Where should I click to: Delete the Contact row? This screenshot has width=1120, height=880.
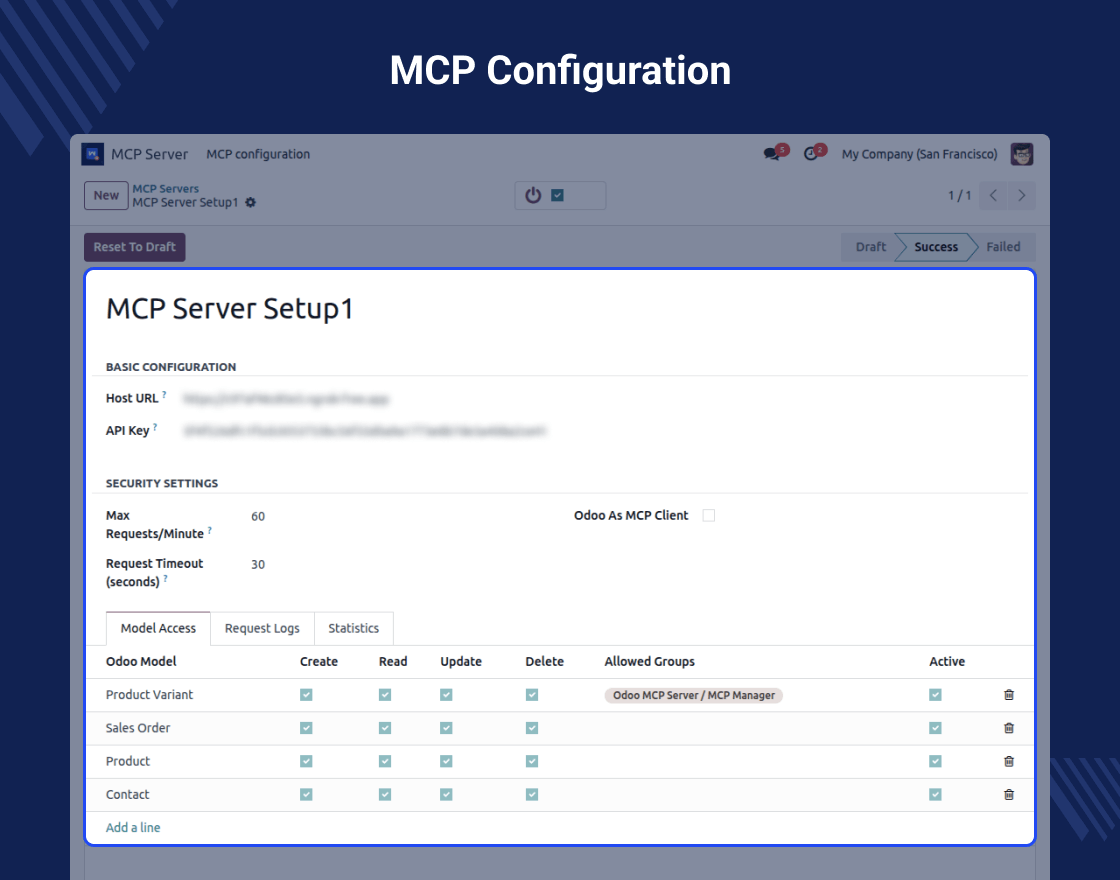(x=1009, y=794)
